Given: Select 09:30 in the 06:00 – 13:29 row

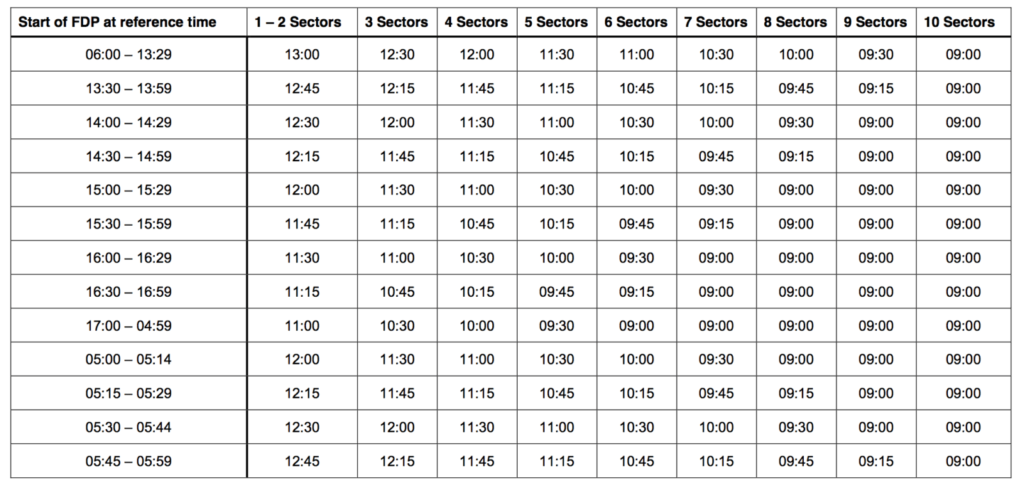Looking at the screenshot, I should (876, 55).
